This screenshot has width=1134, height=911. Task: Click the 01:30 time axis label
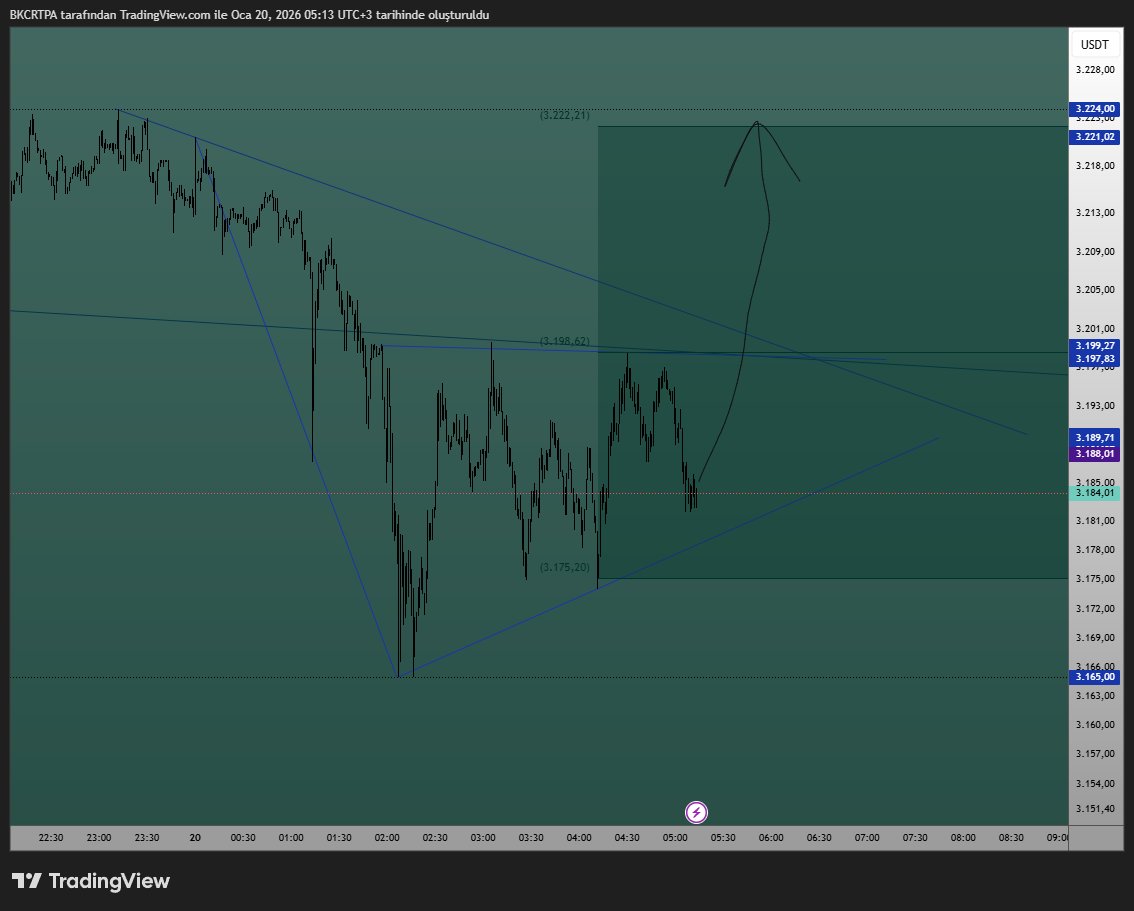(x=338, y=837)
